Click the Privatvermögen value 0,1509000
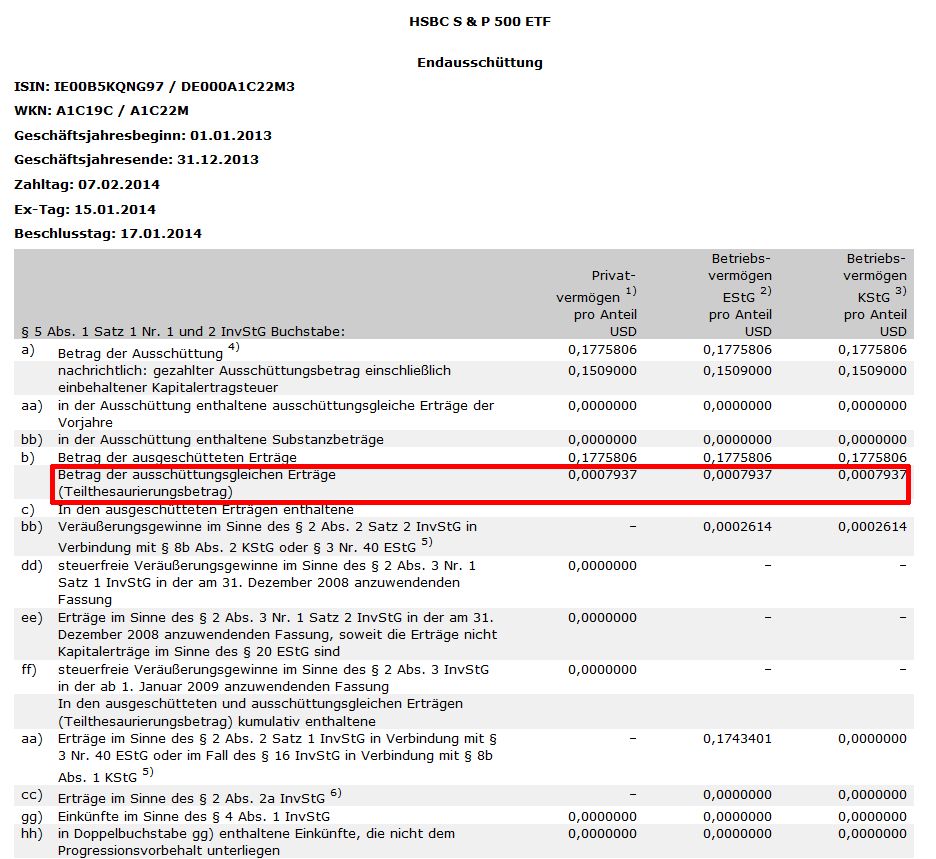The image size is (936, 859). pos(602,371)
